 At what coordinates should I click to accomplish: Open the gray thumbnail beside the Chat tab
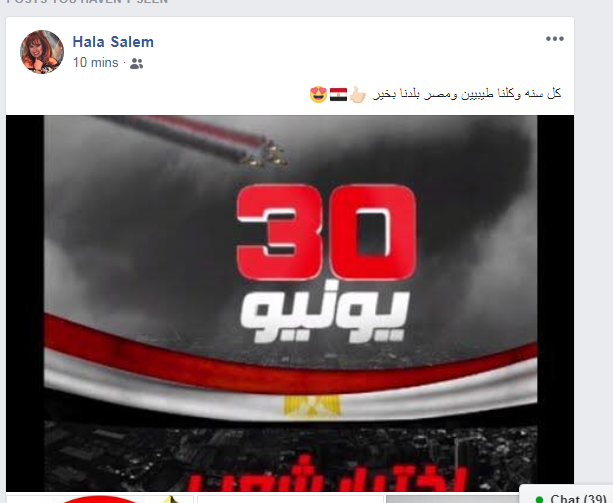pos(452,499)
